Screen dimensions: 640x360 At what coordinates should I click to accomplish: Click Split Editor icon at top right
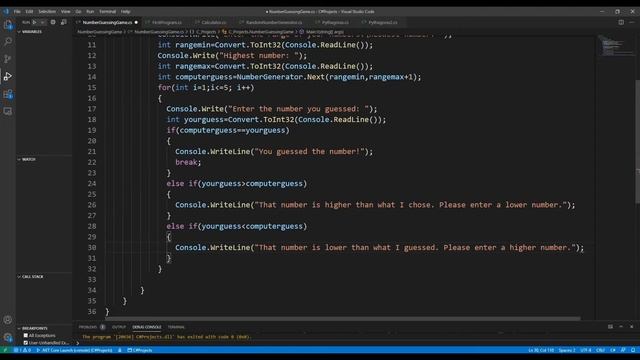click(x=621, y=22)
